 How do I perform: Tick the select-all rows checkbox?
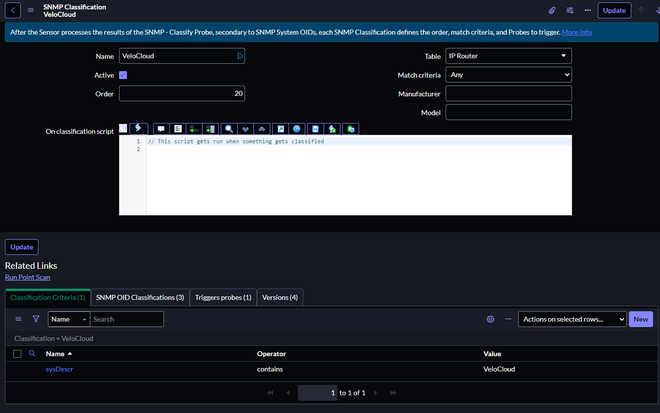click(x=17, y=354)
